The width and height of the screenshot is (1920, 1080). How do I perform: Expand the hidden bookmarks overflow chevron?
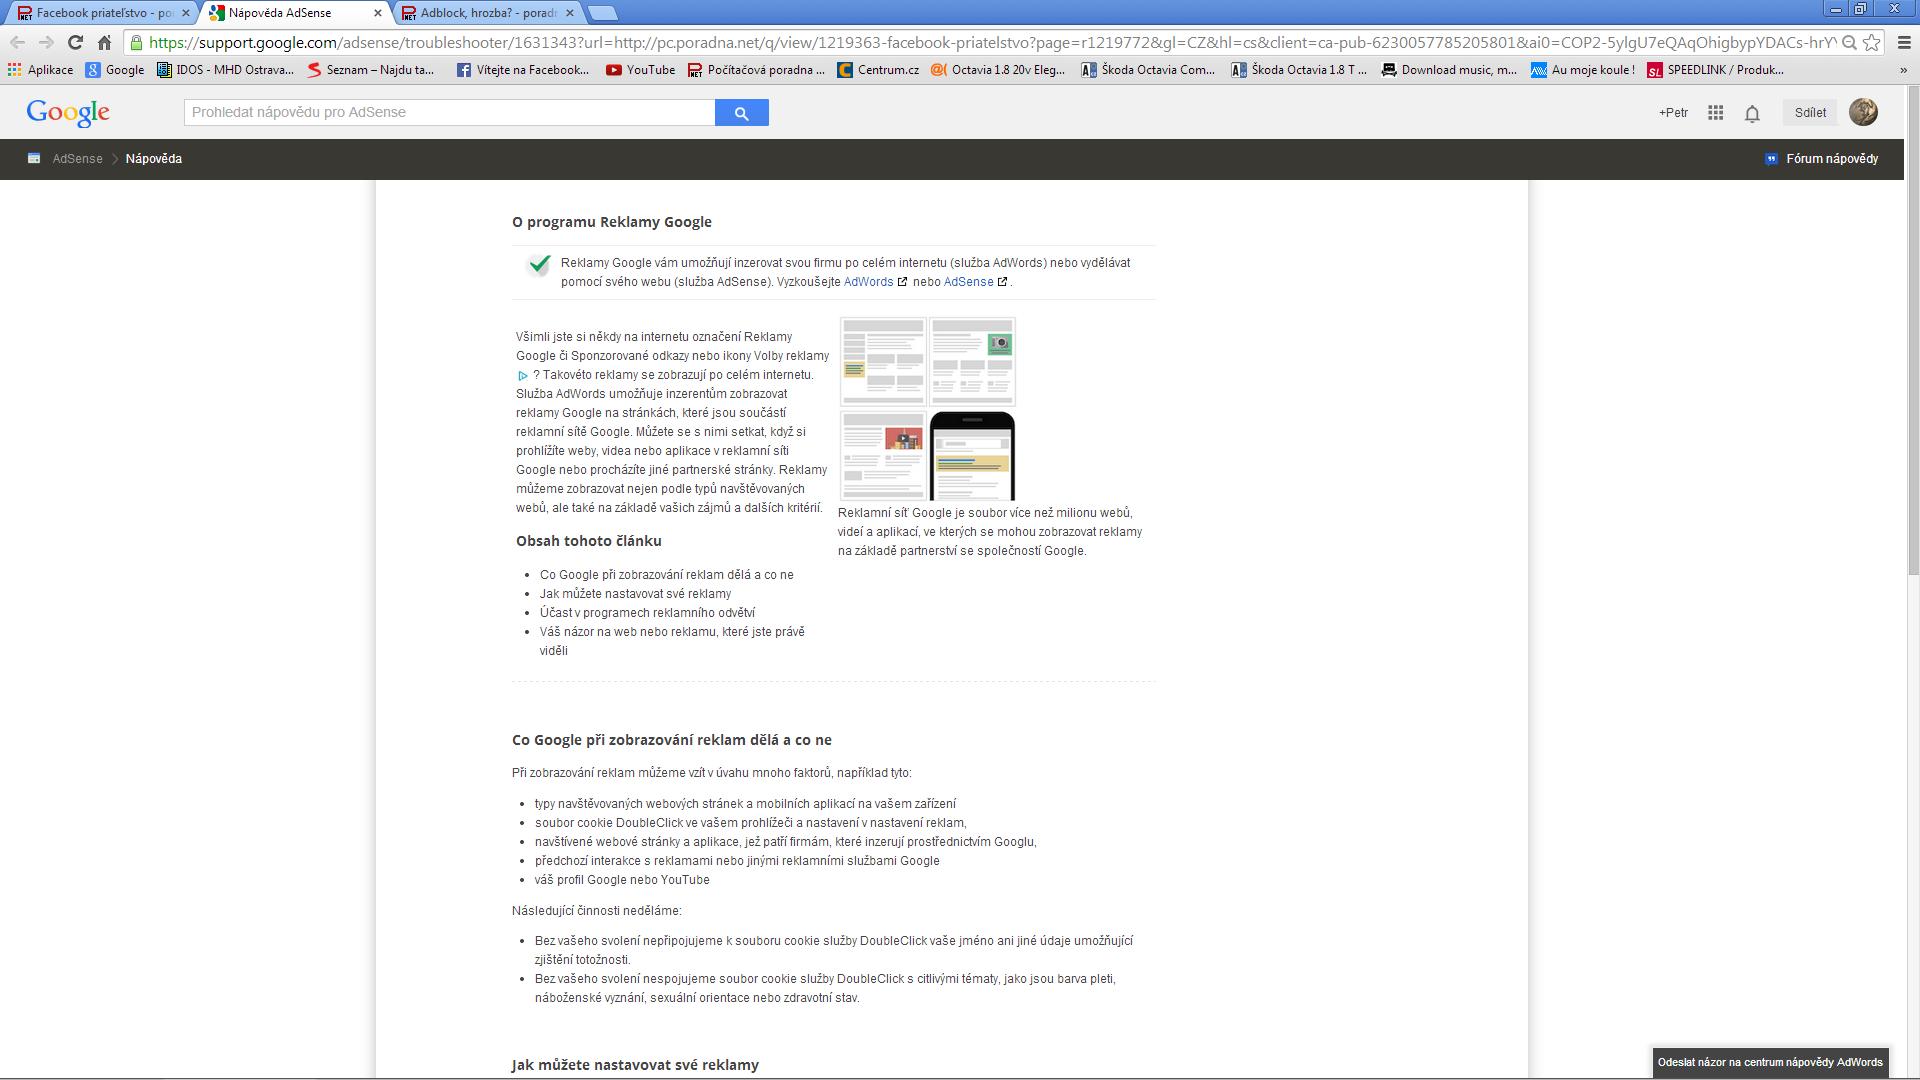(1903, 70)
